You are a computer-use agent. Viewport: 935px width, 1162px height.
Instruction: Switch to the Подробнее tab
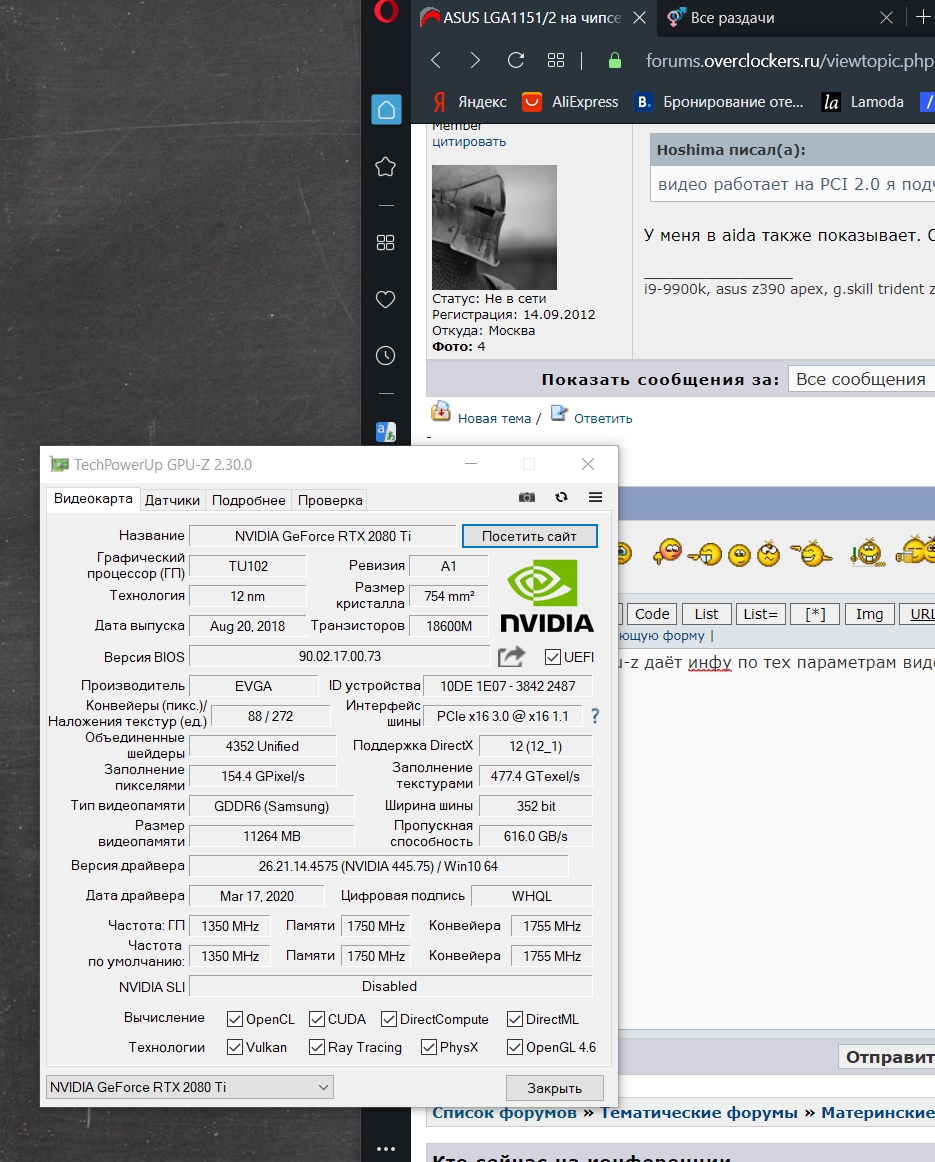(x=248, y=500)
